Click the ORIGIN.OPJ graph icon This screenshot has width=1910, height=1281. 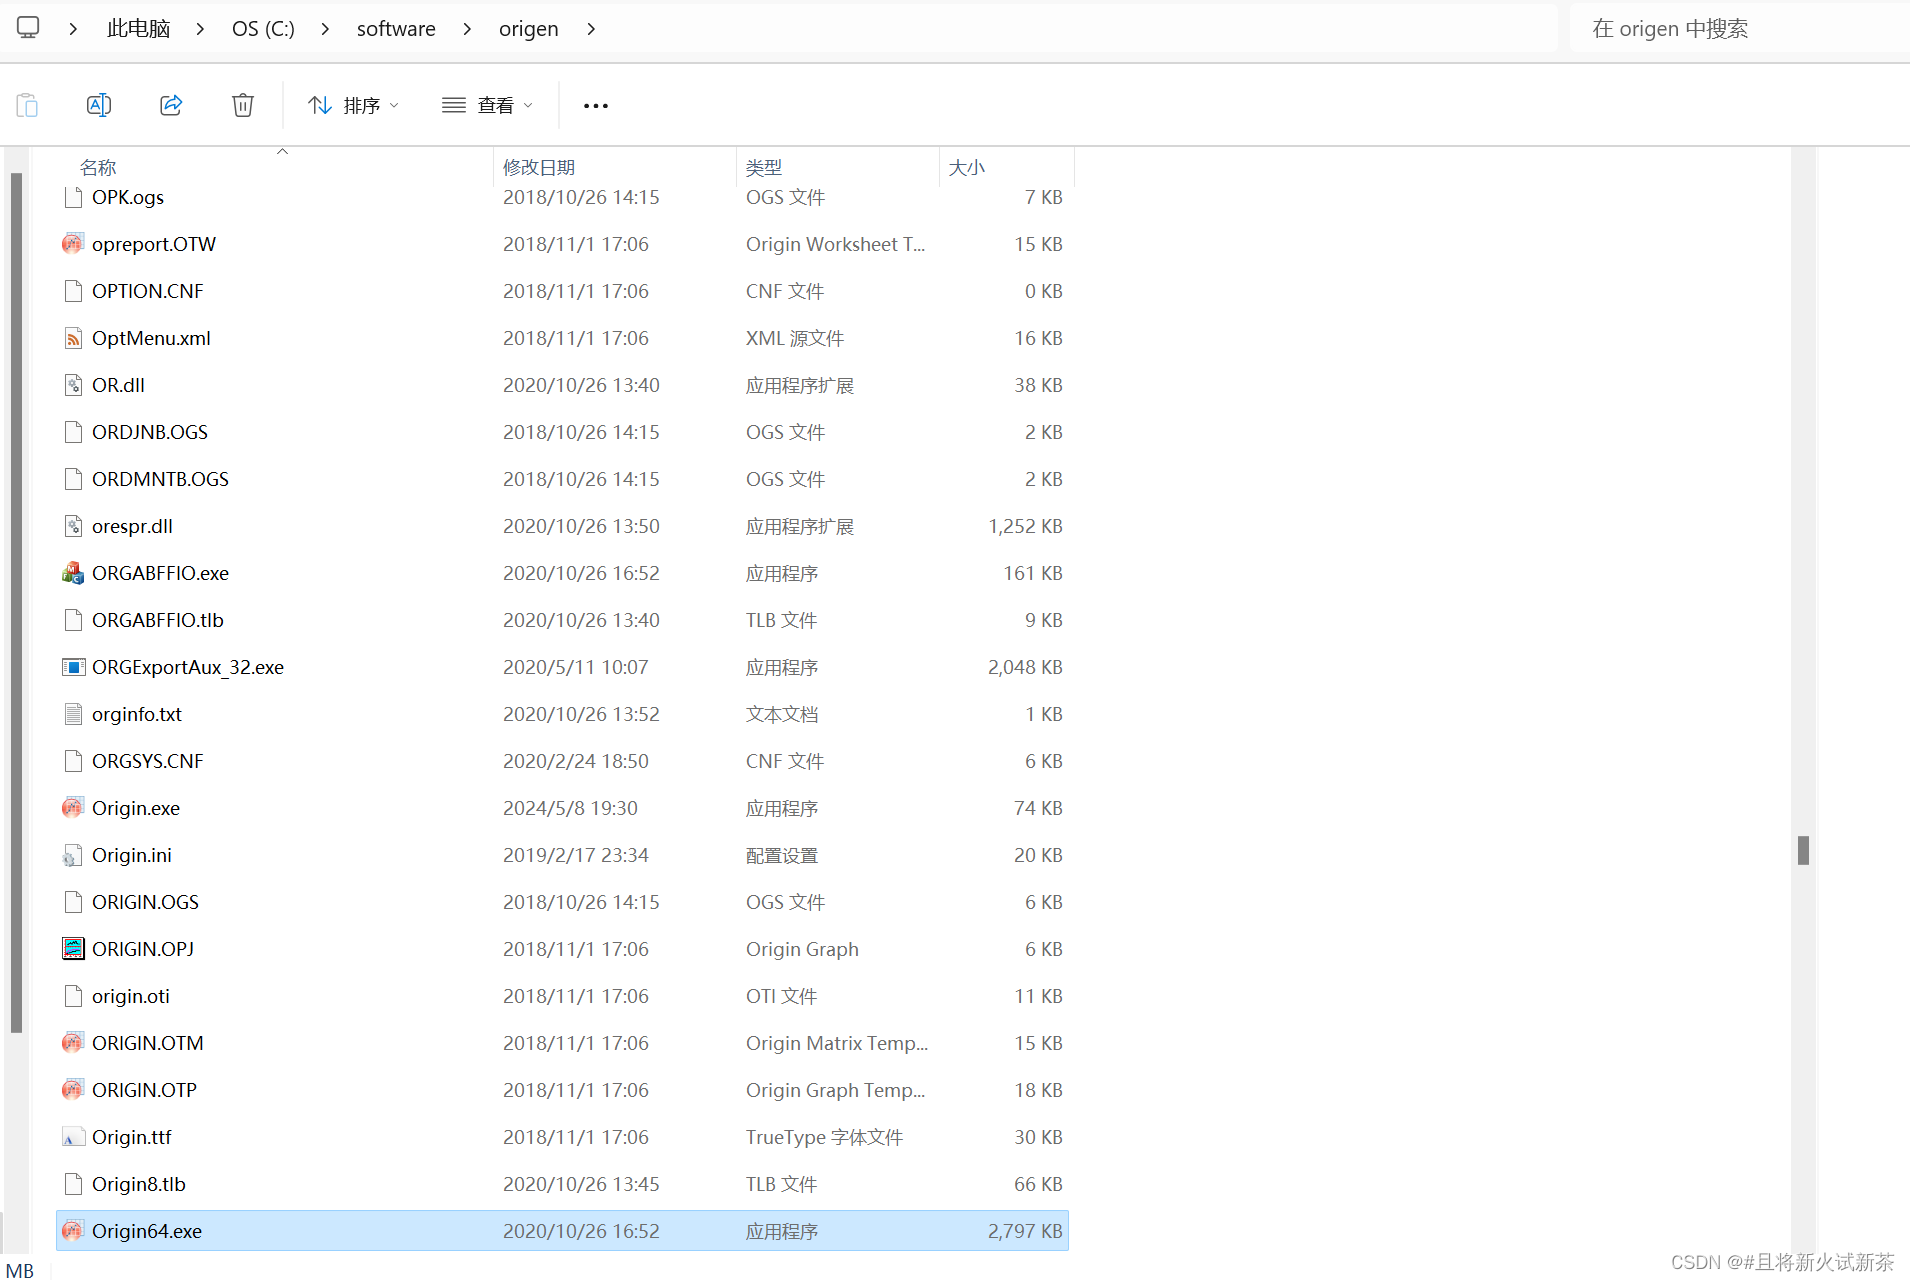pyautogui.click(x=73, y=949)
